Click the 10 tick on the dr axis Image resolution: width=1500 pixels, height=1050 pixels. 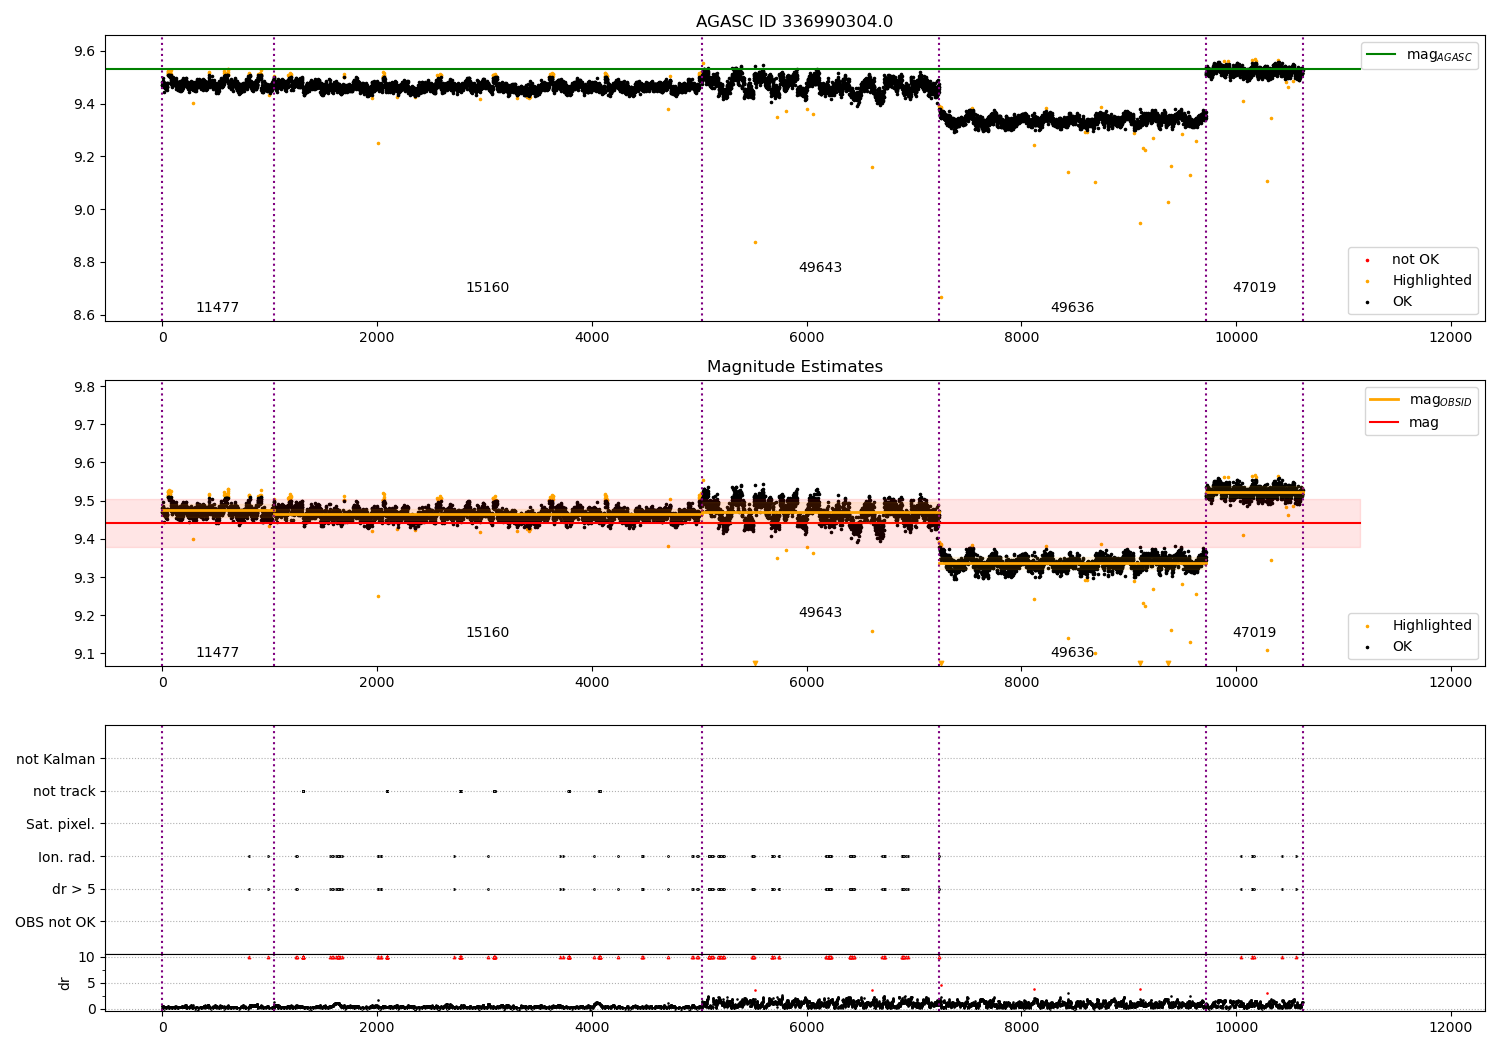click(87, 957)
